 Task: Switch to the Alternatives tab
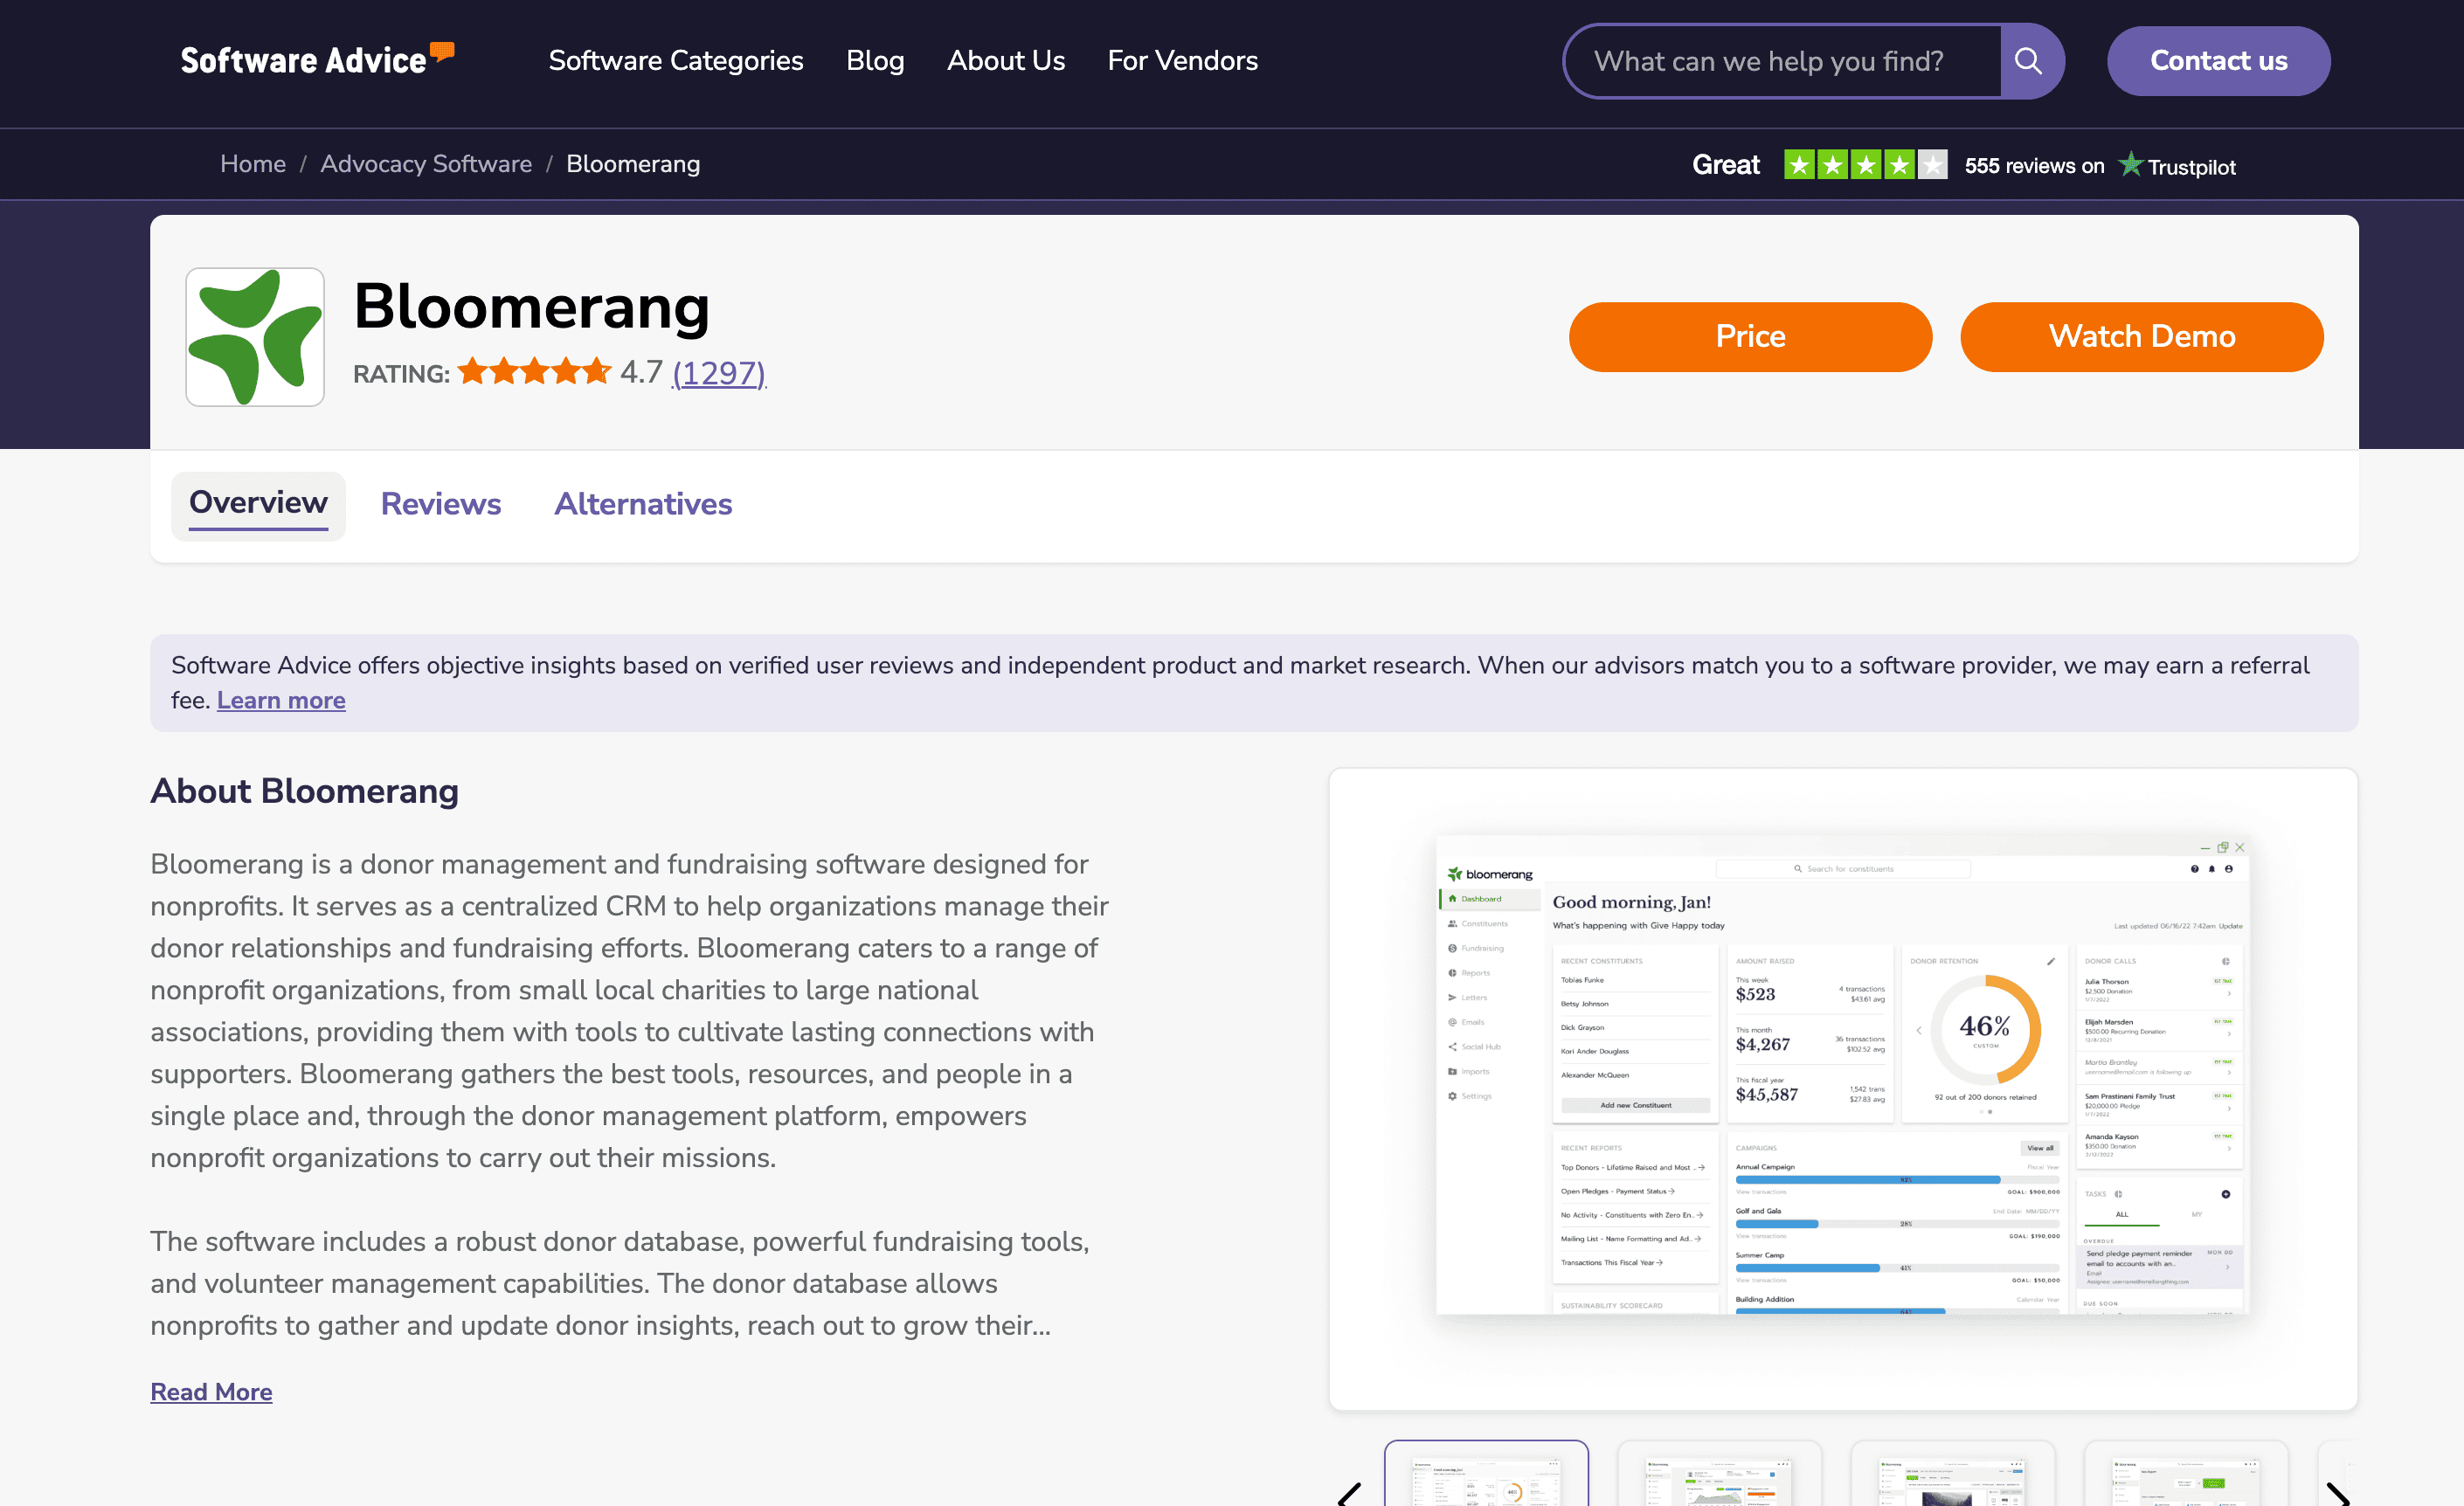643,504
